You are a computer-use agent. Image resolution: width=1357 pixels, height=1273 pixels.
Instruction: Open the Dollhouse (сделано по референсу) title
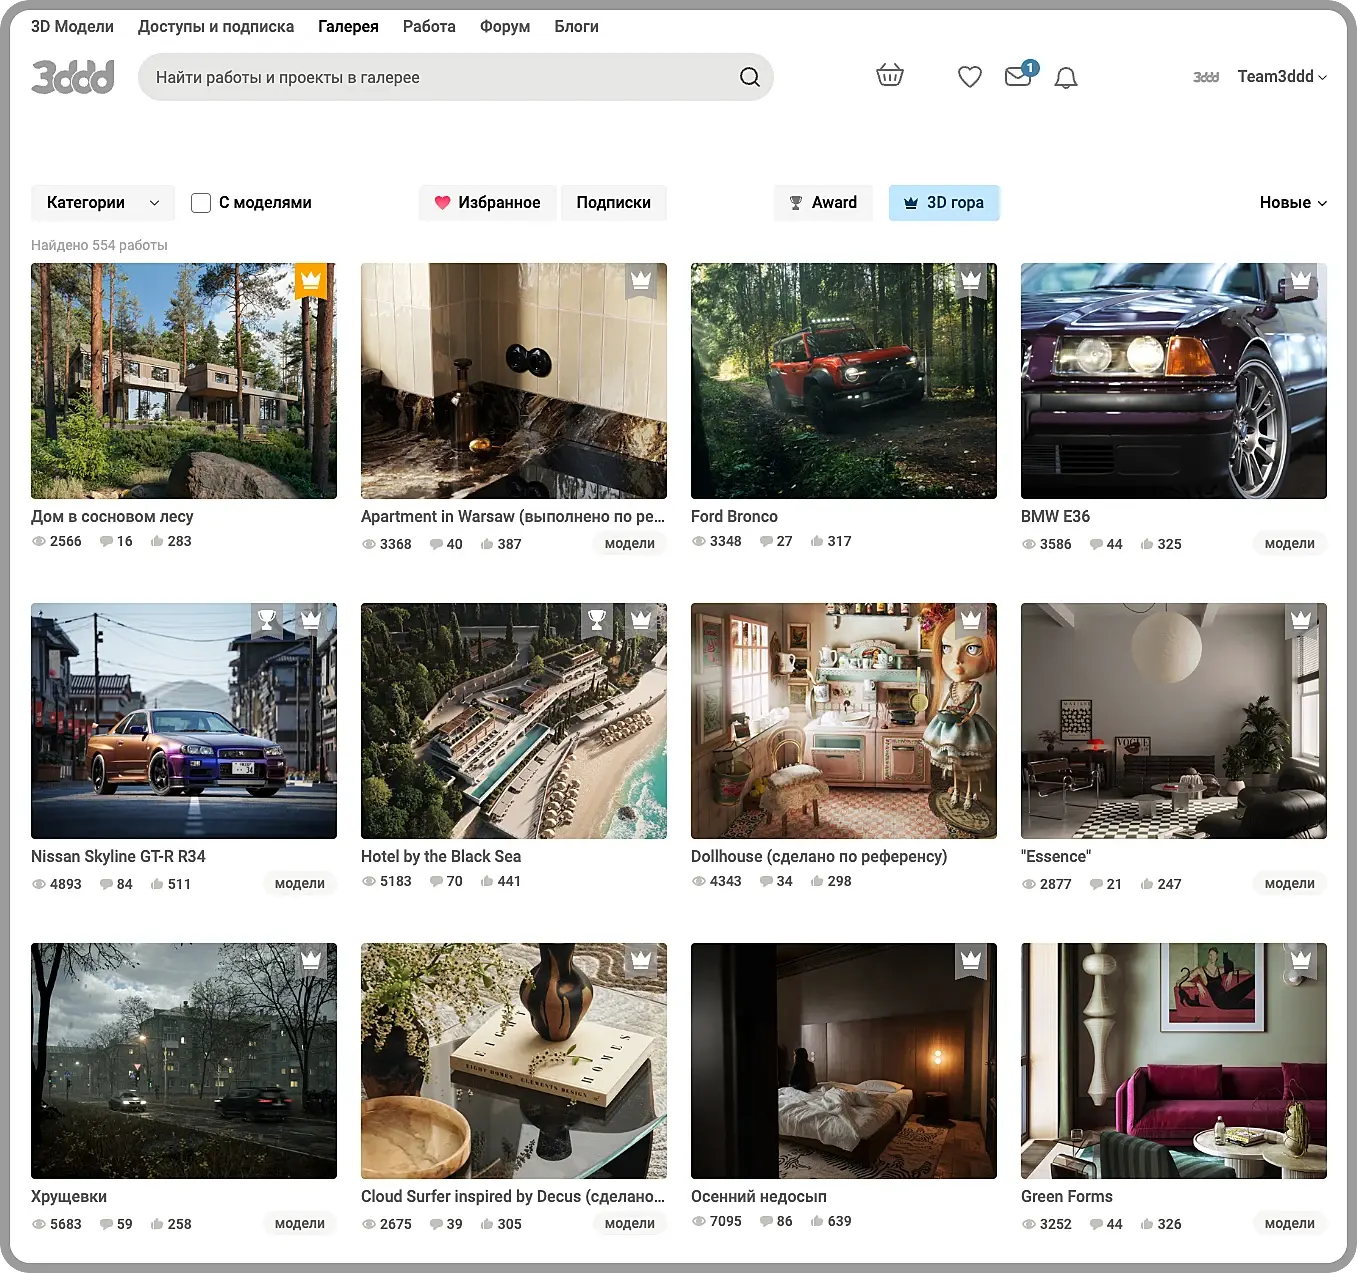click(819, 857)
